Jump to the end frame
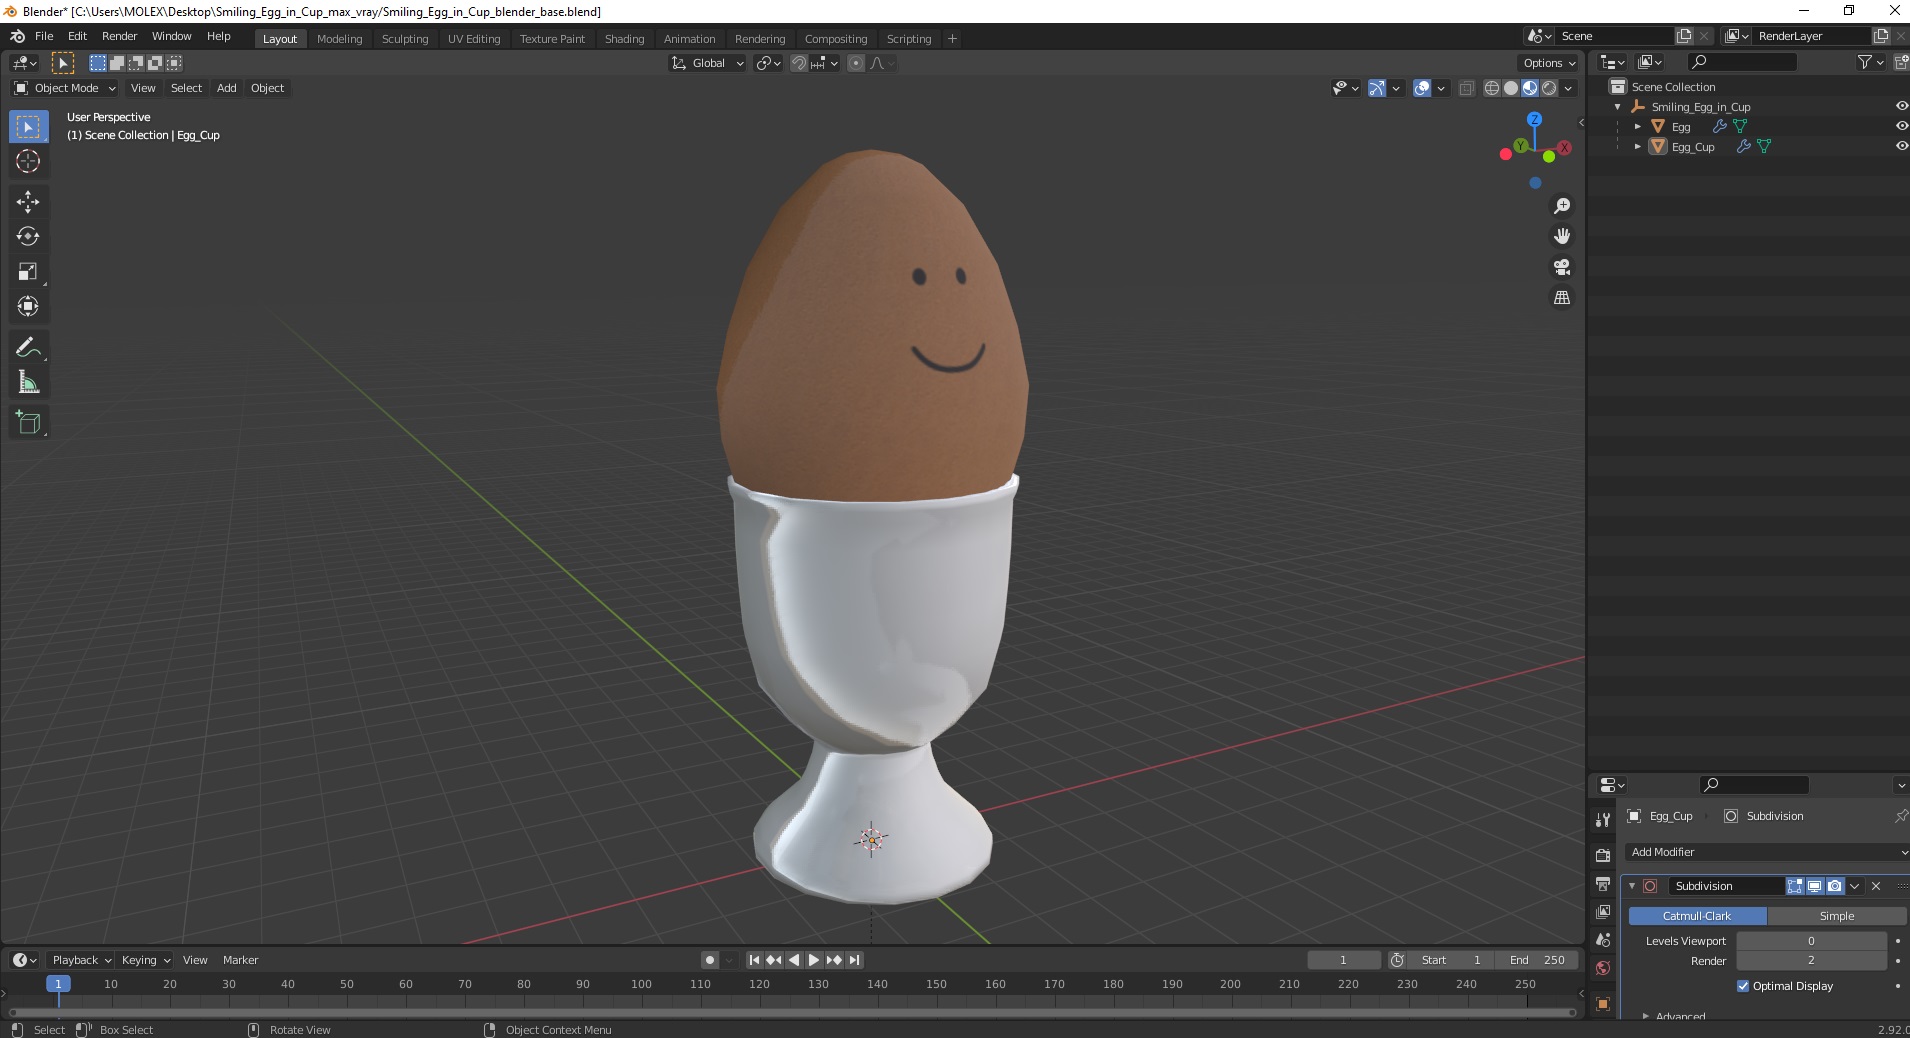Screen dimensions: 1910x1038 pos(854,960)
